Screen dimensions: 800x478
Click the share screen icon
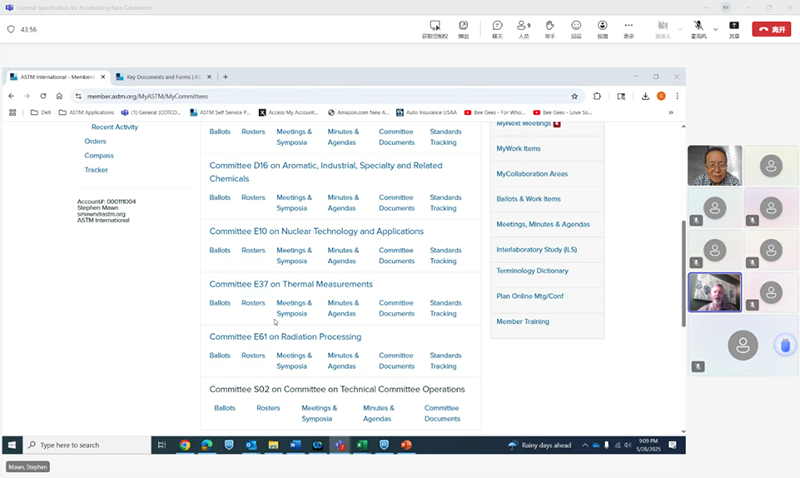click(734, 28)
